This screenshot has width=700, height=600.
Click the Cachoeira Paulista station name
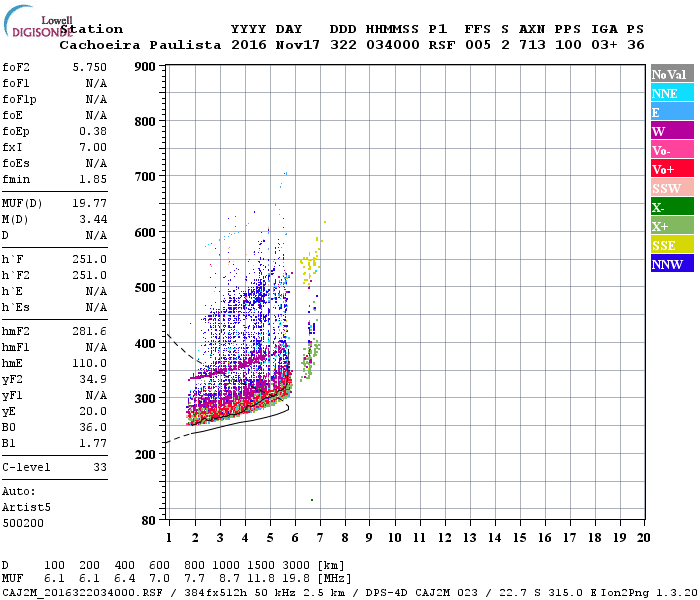click(140, 45)
